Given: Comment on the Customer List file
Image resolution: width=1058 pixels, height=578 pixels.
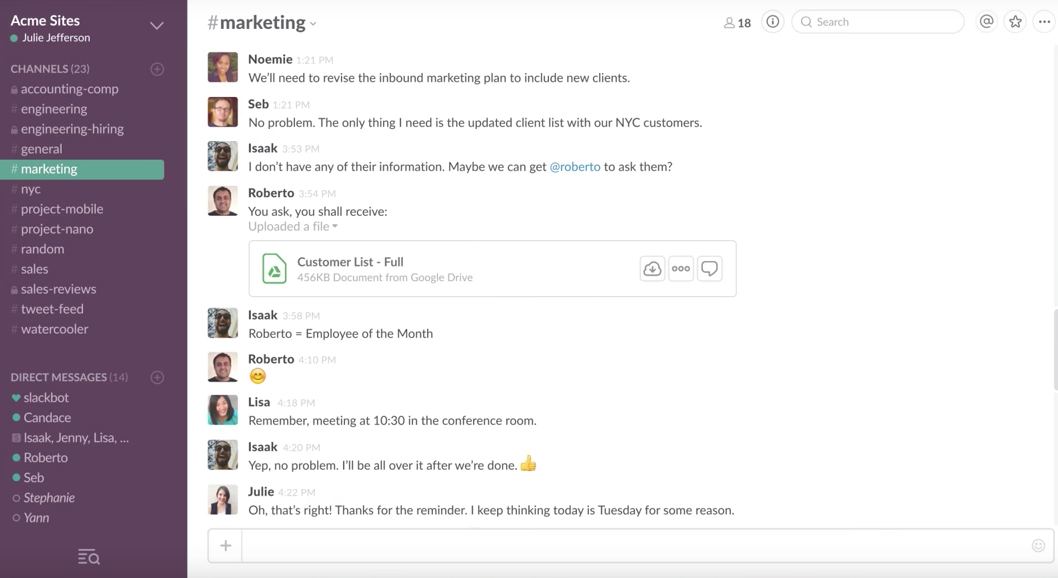Looking at the screenshot, I should coord(710,268).
